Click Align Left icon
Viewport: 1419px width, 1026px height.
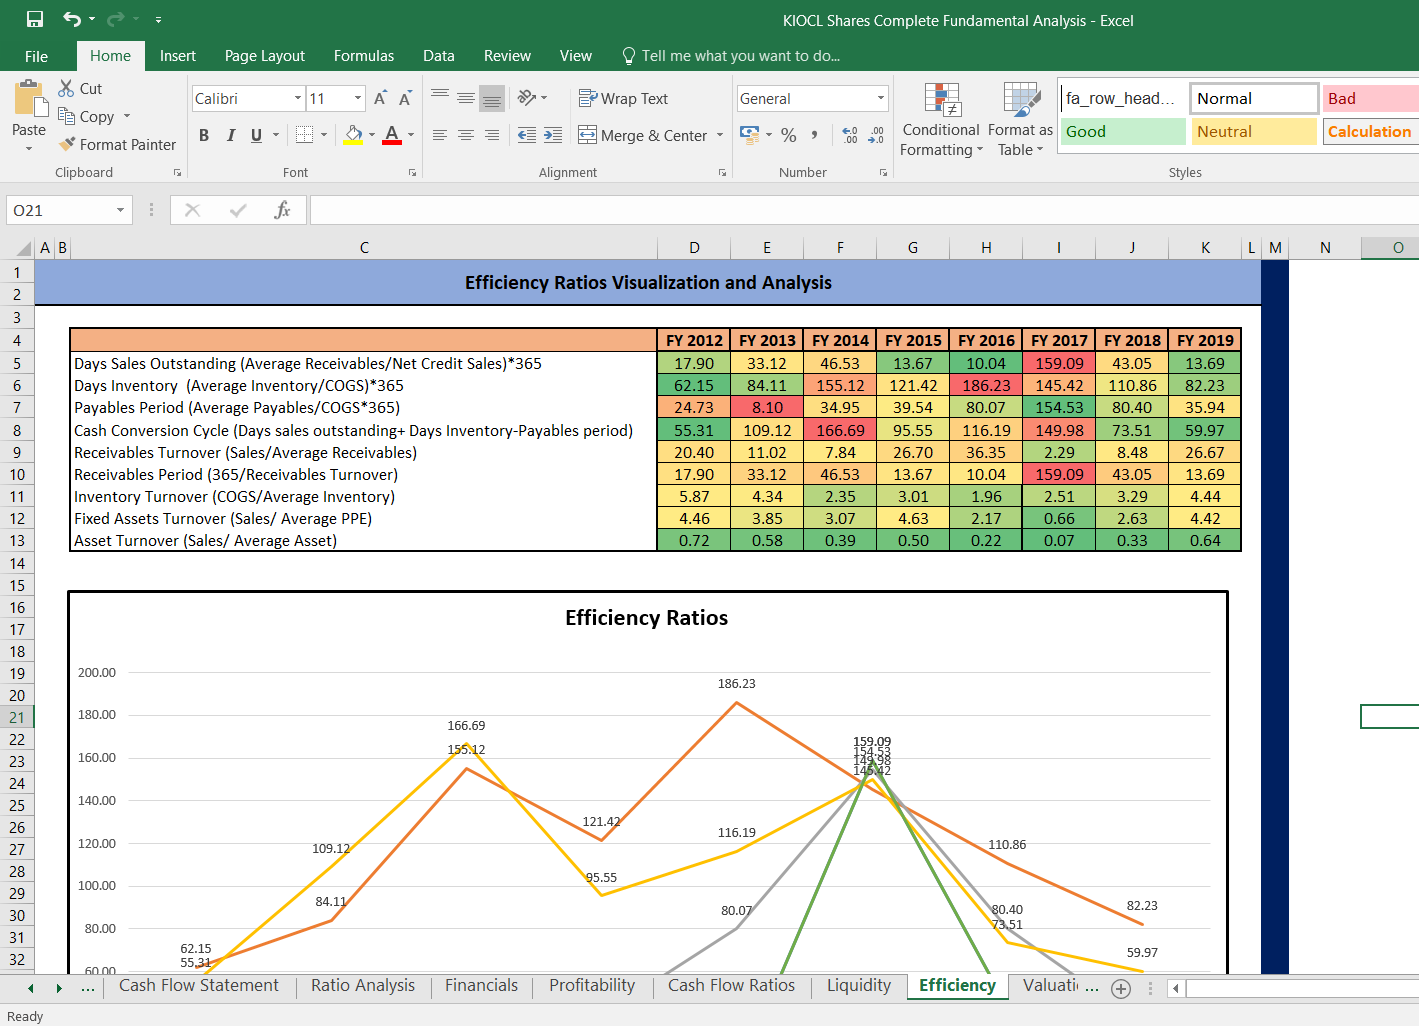pos(440,135)
